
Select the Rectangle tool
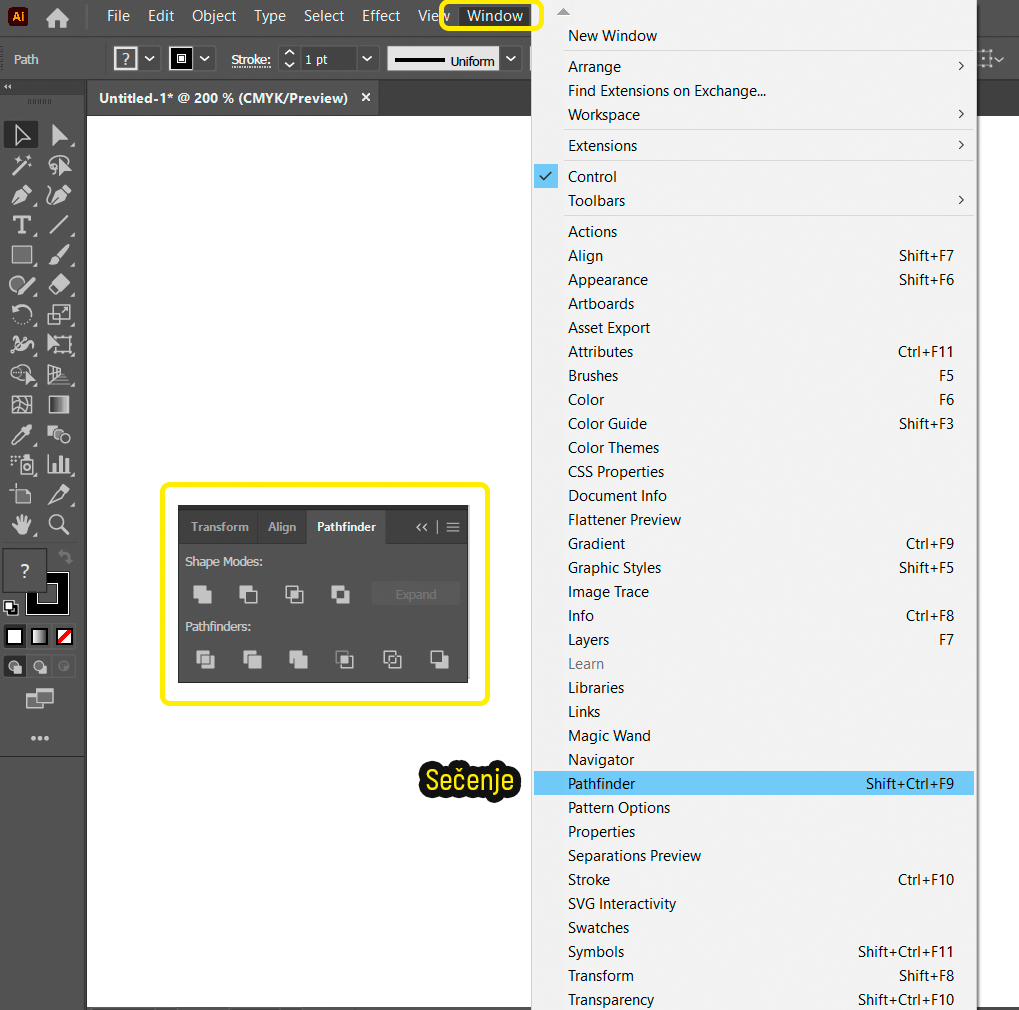coord(21,255)
